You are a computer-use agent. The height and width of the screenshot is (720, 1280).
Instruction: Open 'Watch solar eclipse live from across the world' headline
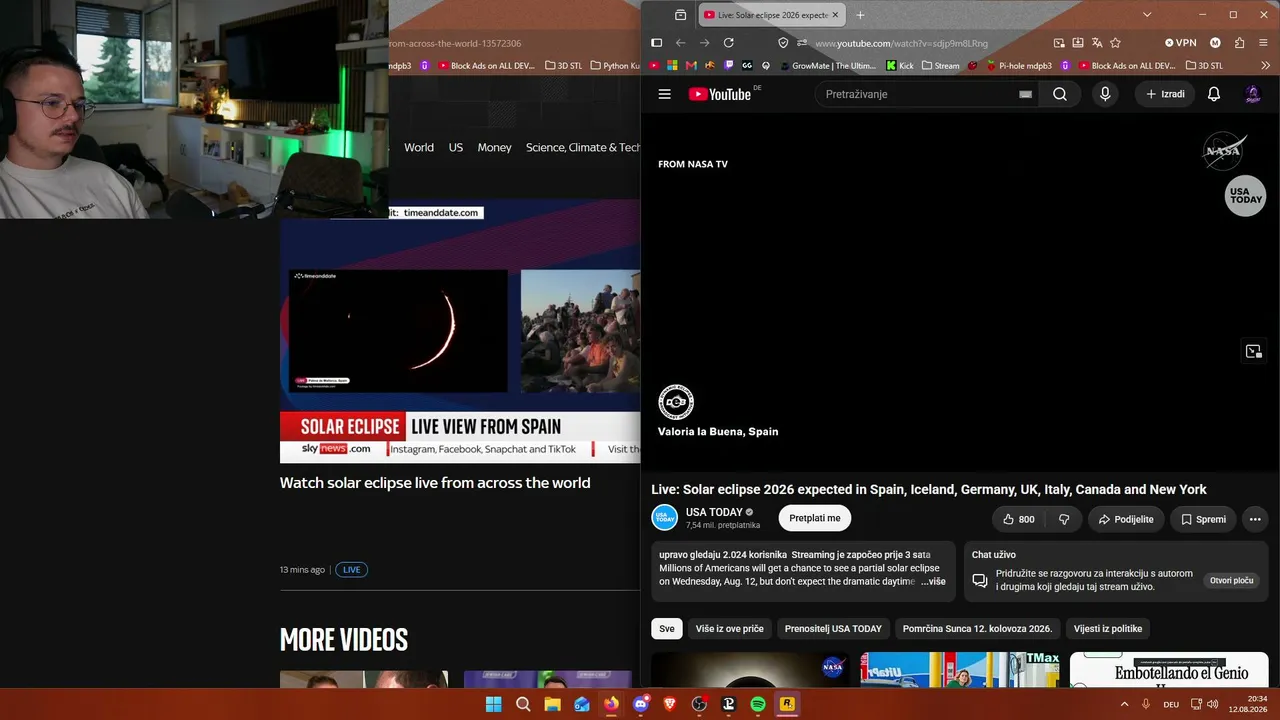point(435,483)
